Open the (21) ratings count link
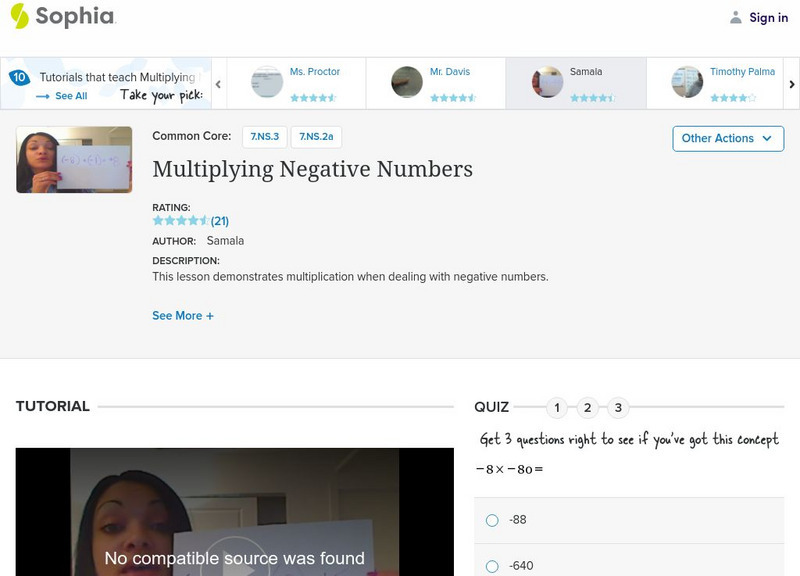The width and height of the screenshot is (800, 576). coord(220,221)
